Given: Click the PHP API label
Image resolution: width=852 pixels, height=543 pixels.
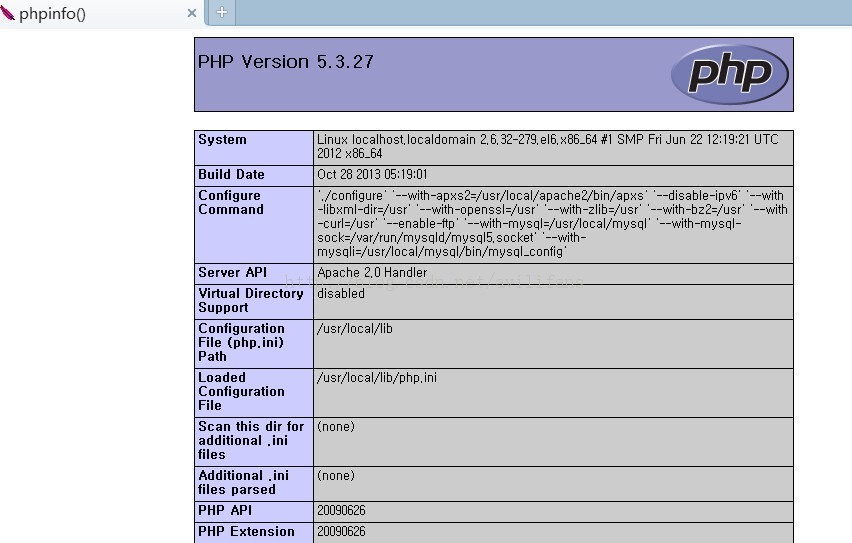Looking at the screenshot, I should [x=225, y=510].
